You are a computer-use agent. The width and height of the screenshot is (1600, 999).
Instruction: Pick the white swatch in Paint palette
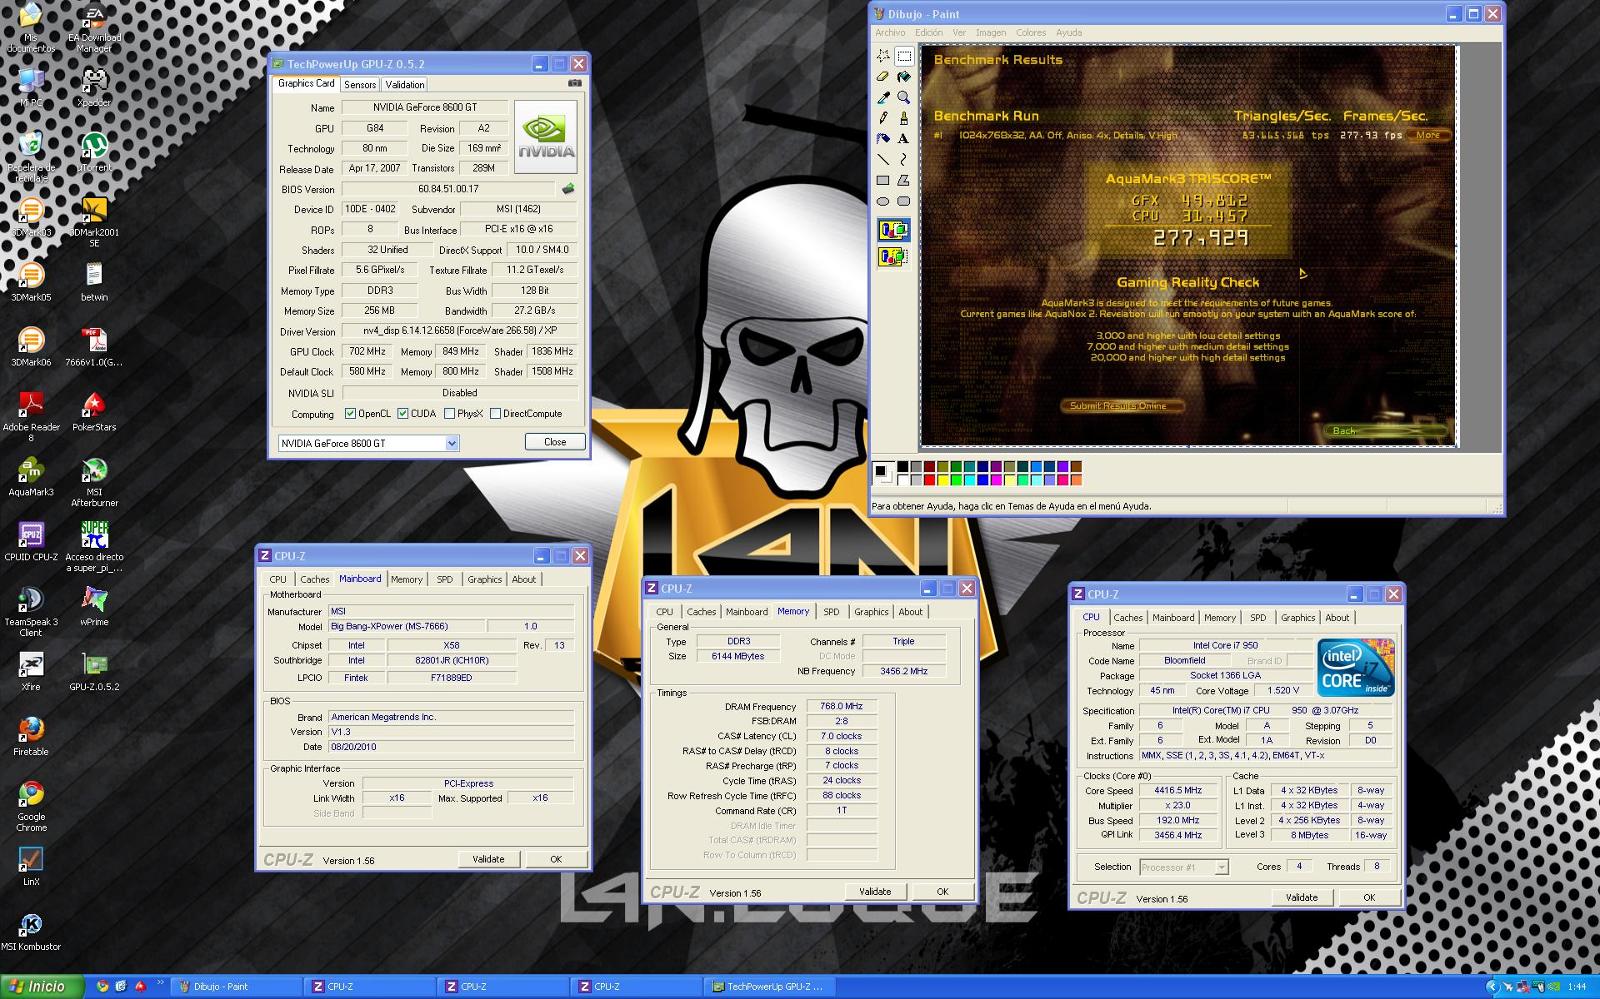click(903, 480)
